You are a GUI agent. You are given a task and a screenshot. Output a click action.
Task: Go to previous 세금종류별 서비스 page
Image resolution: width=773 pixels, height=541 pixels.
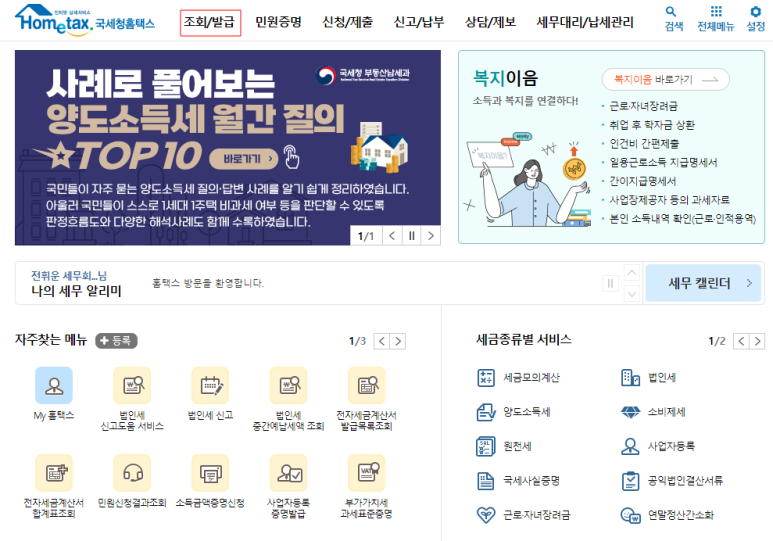coord(741,341)
